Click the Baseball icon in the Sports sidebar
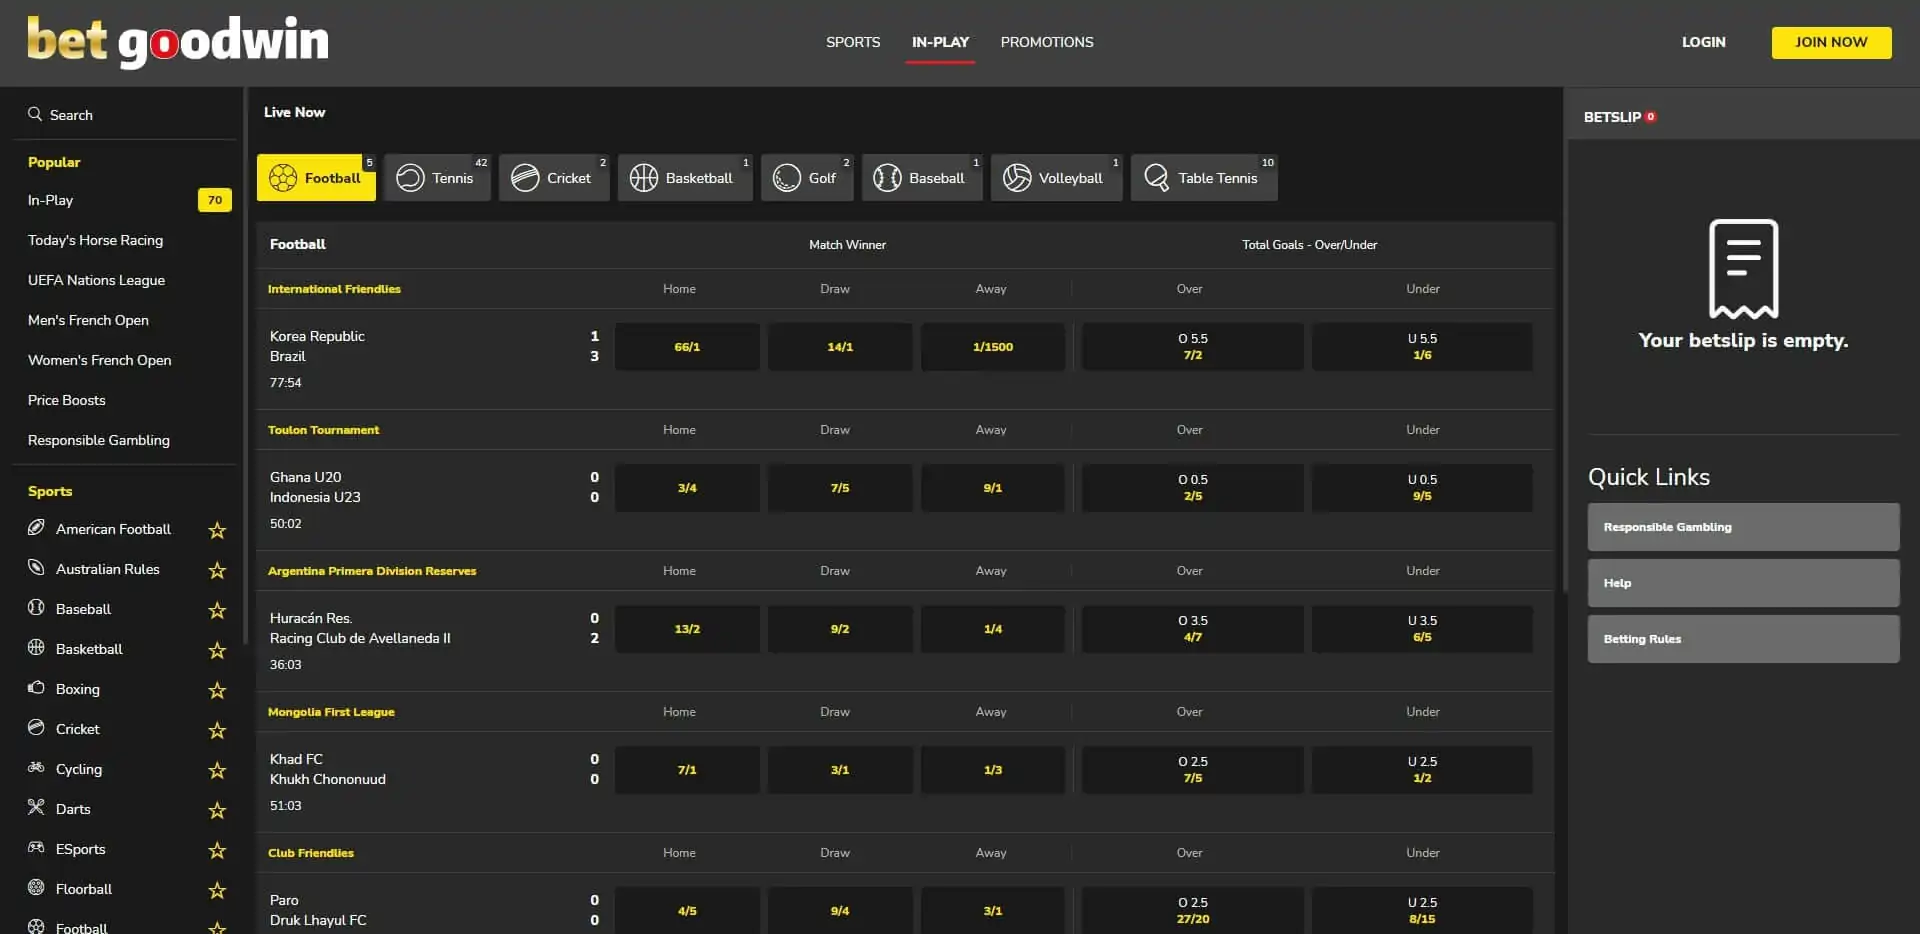1920x934 pixels. pyautogui.click(x=37, y=608)
